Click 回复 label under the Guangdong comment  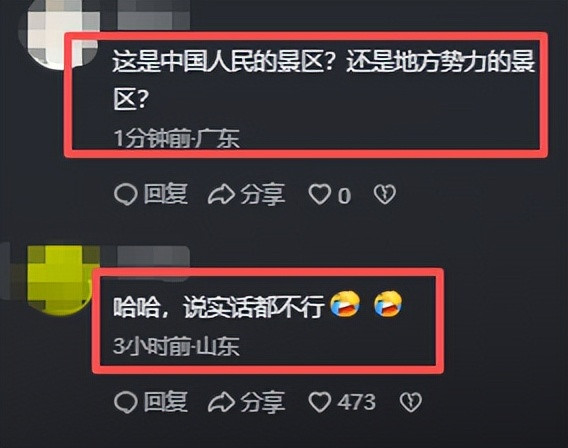(166, 194)
